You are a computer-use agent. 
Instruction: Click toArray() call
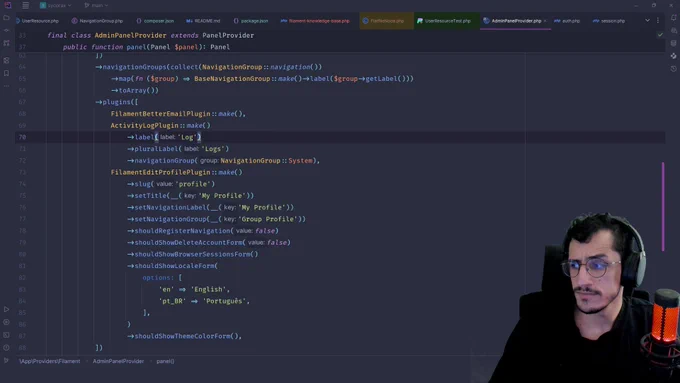pos(138,90)
